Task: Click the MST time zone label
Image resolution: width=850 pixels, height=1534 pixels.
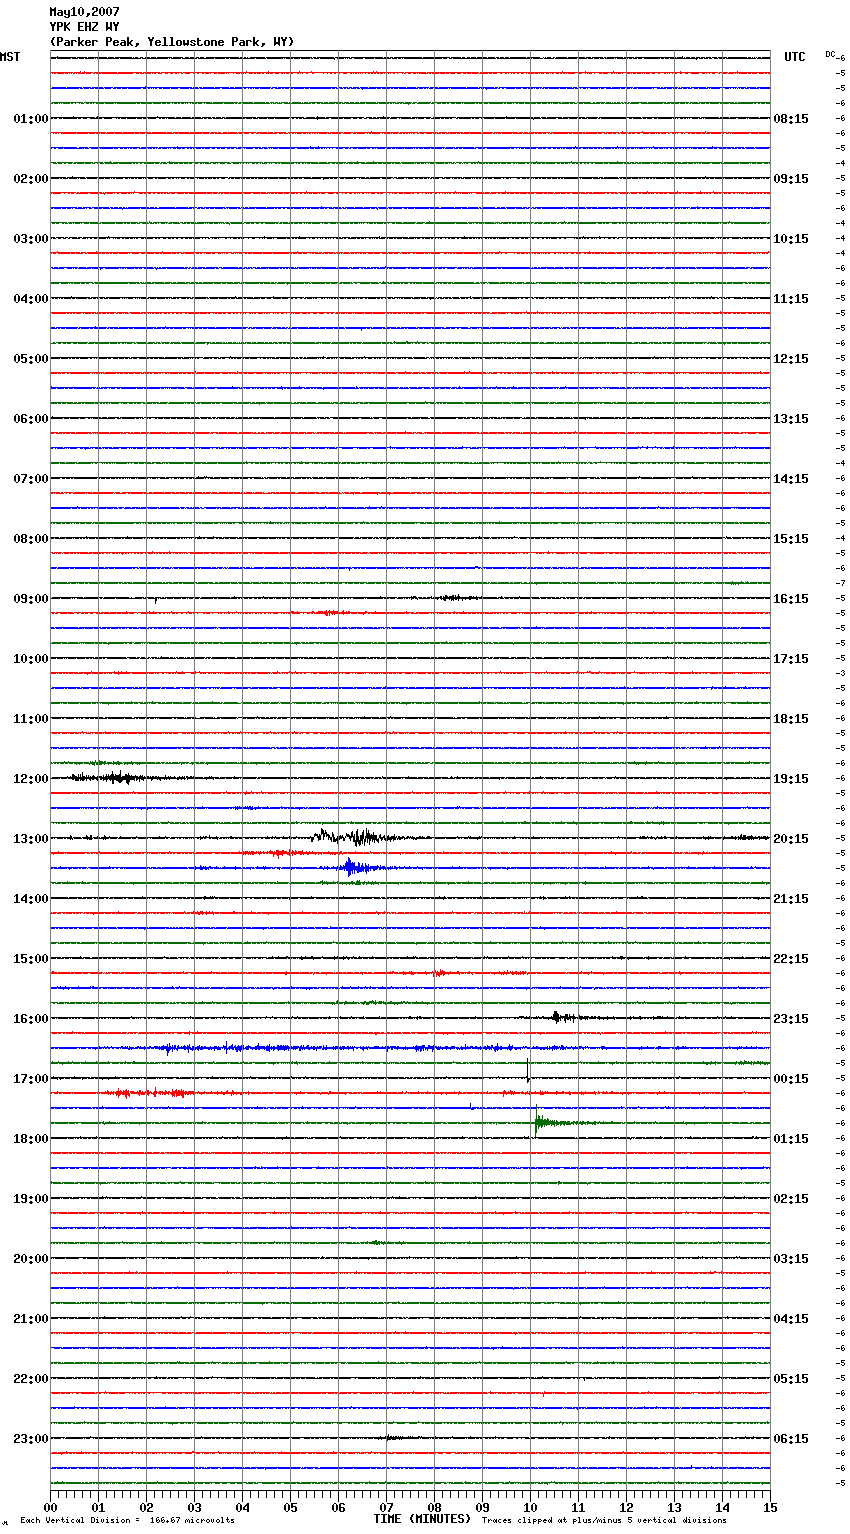Action: click(x=10, y=57)
